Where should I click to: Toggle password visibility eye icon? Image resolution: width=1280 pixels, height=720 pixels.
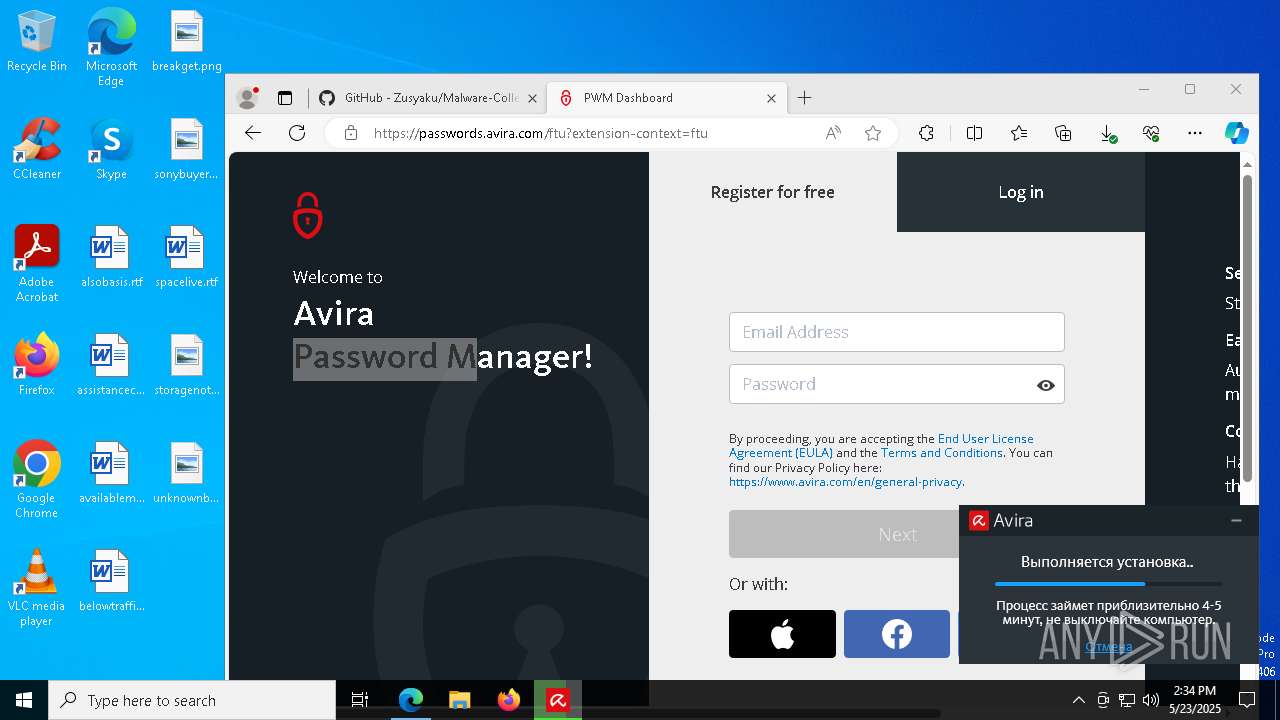coord(1046,385)
